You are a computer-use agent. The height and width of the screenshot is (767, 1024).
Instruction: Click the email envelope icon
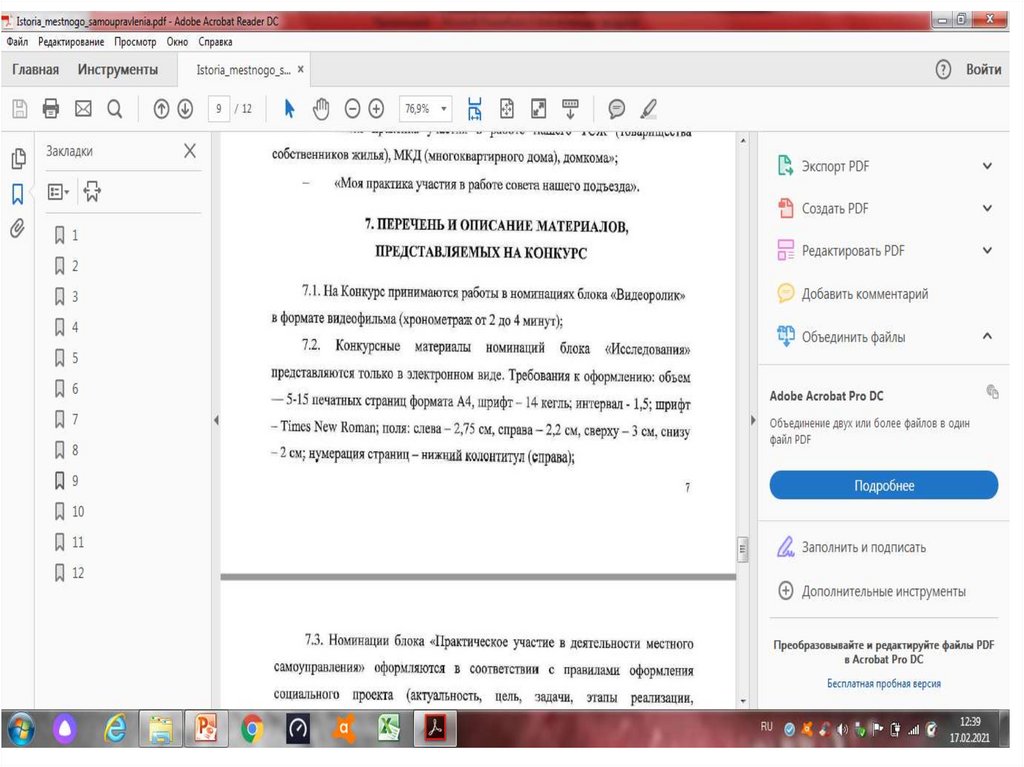pos(83,109)
